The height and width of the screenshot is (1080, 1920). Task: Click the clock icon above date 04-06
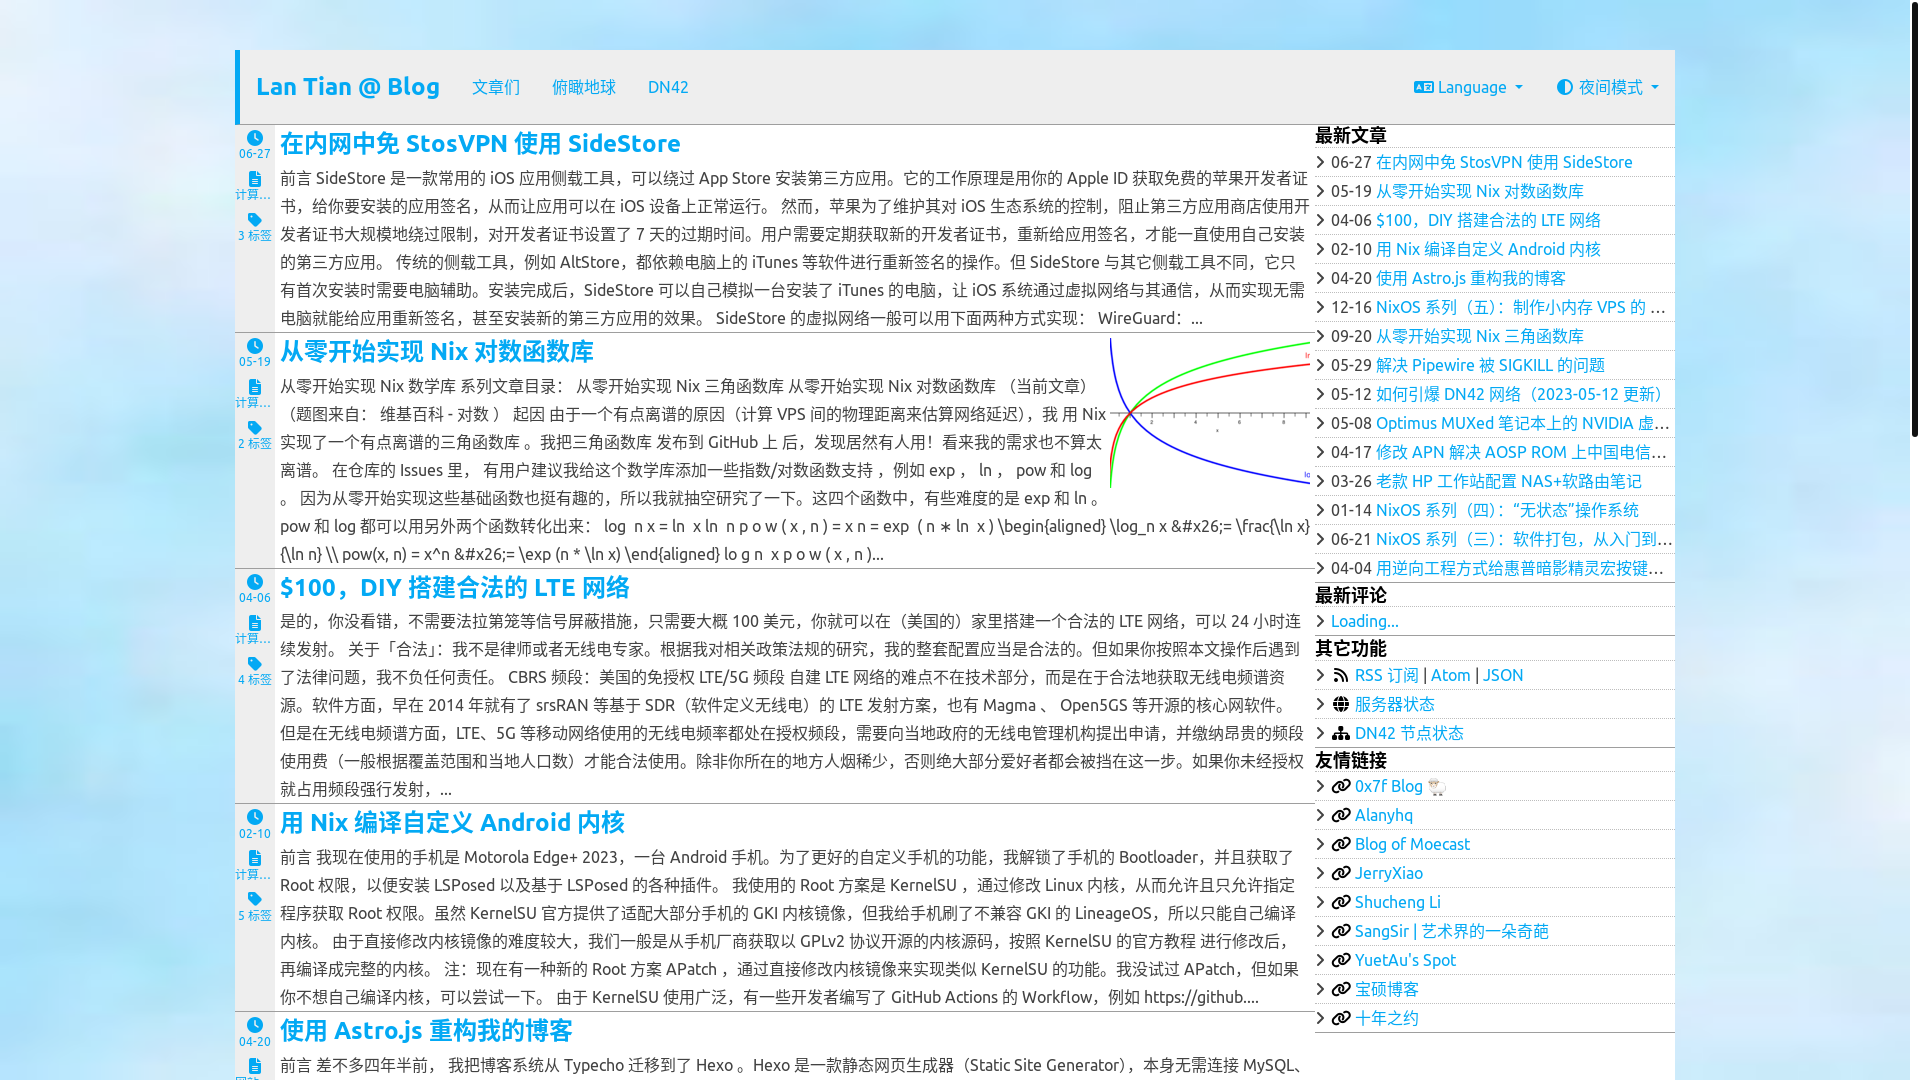(255, 582)
